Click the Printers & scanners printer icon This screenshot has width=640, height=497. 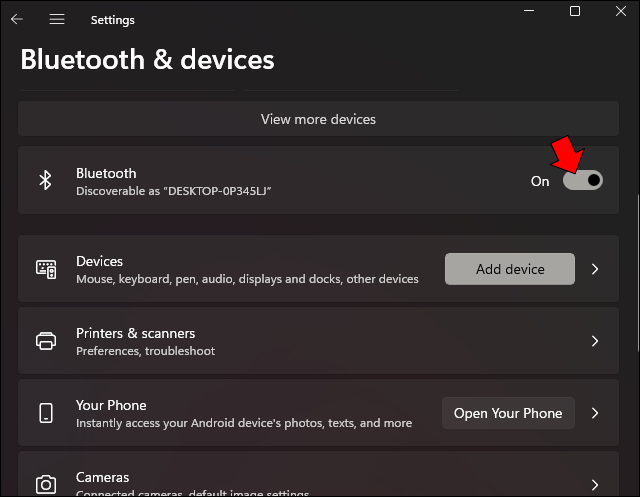coord(46,341)
